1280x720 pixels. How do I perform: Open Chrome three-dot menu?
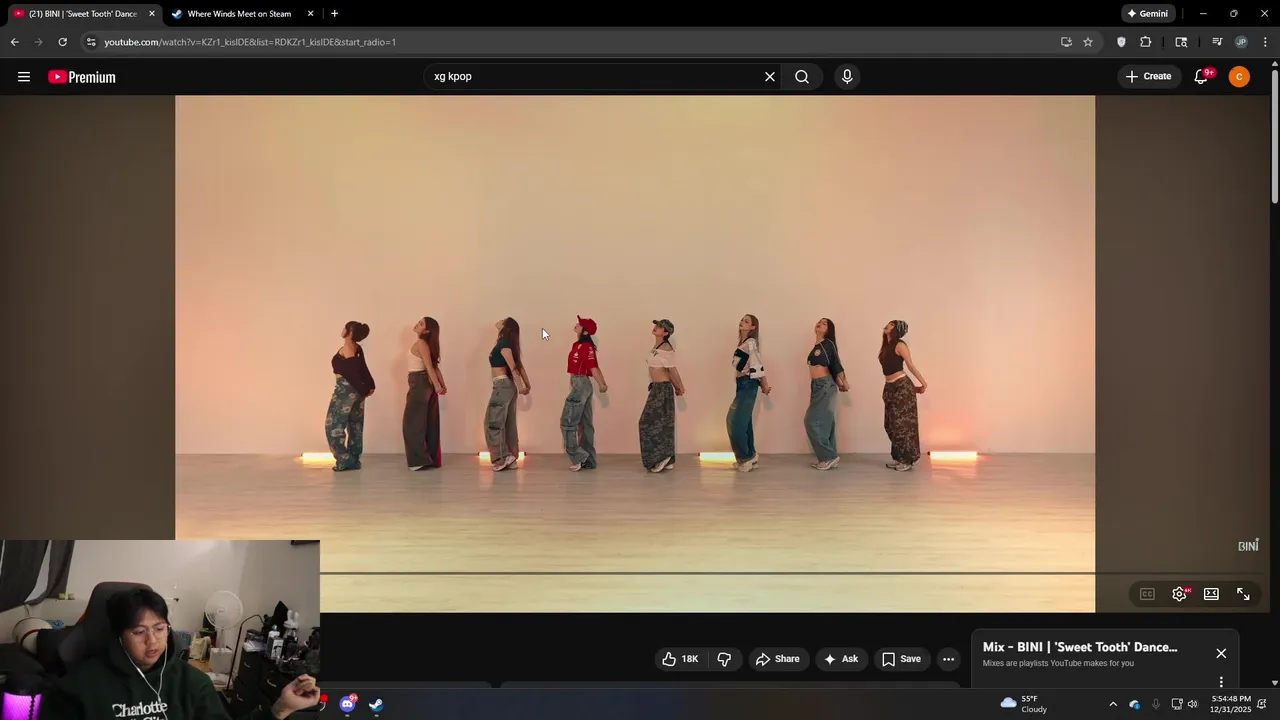tap(1266, 42)
